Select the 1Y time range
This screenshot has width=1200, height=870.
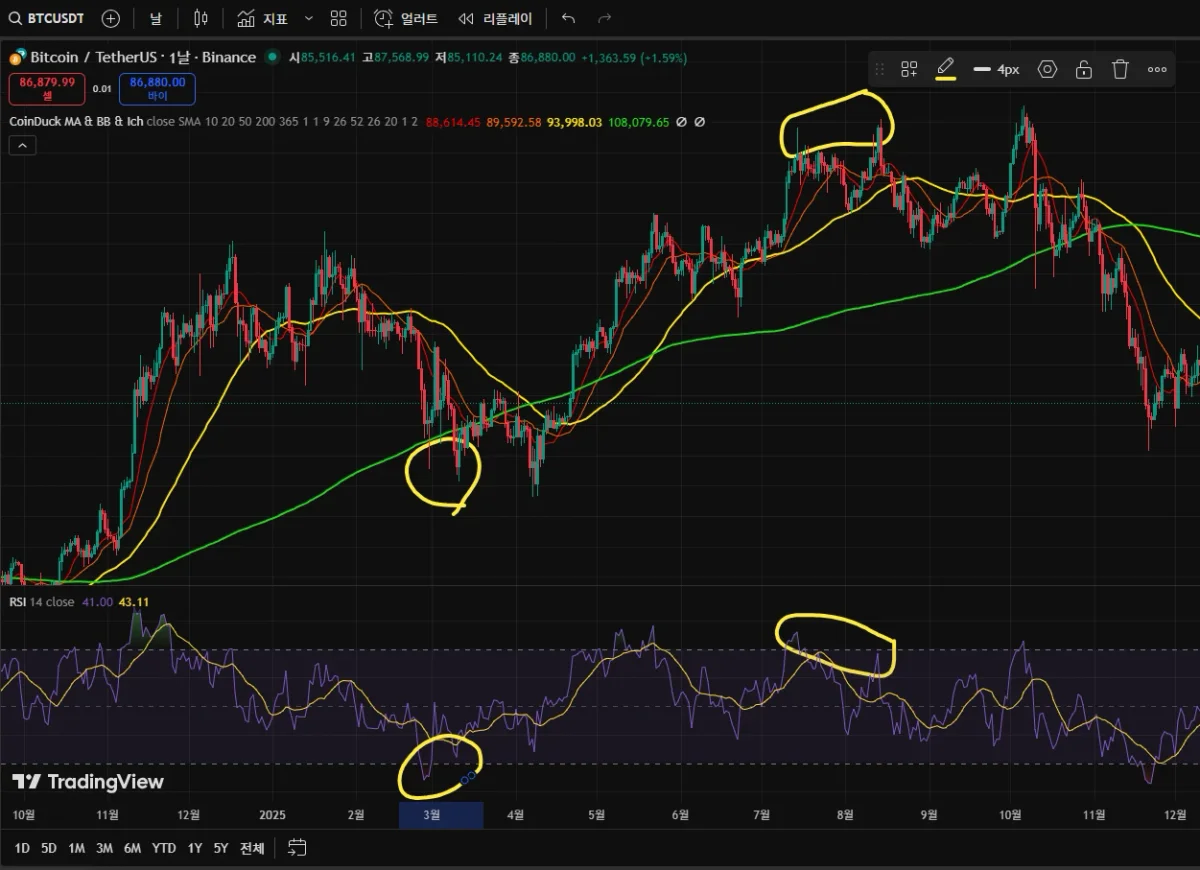coord(194,848)
